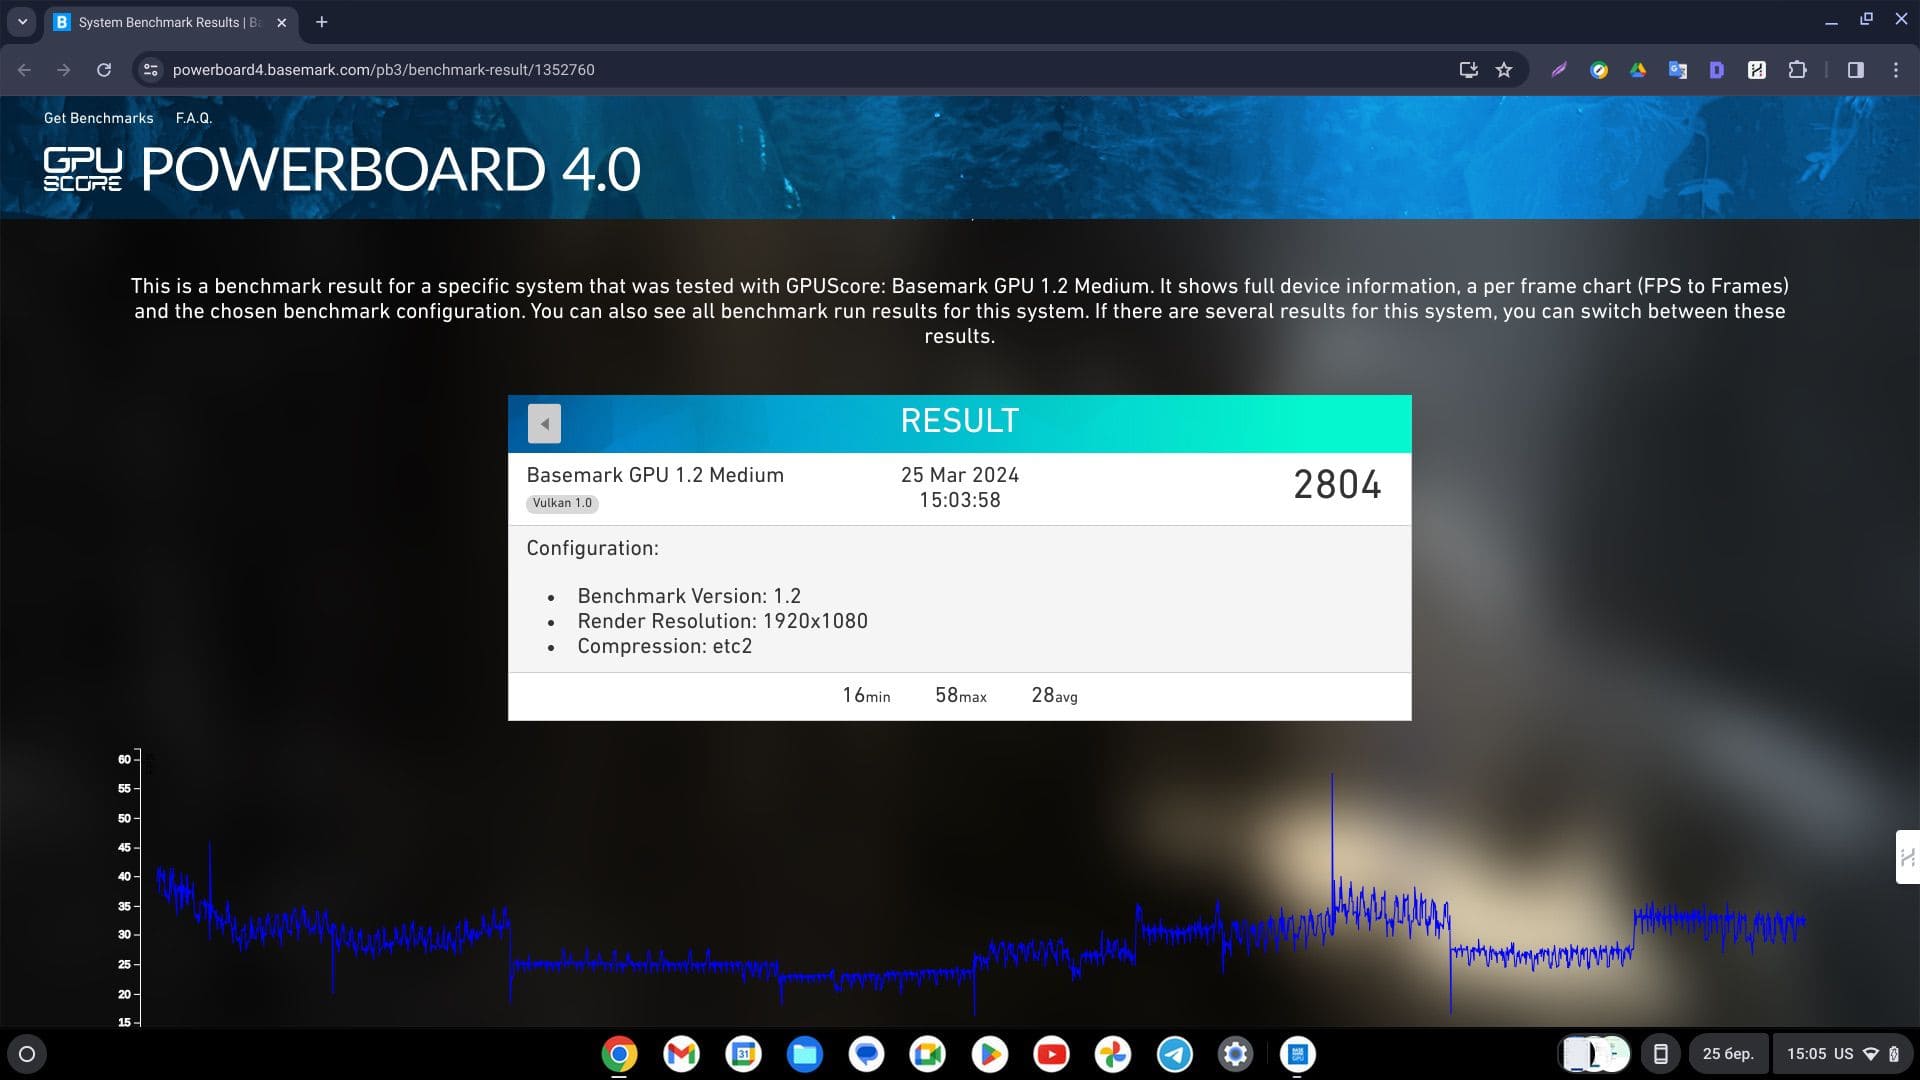This screenshot has width=1920, height=1080.
Task: Click the address bar URL field
Action: 800,70
